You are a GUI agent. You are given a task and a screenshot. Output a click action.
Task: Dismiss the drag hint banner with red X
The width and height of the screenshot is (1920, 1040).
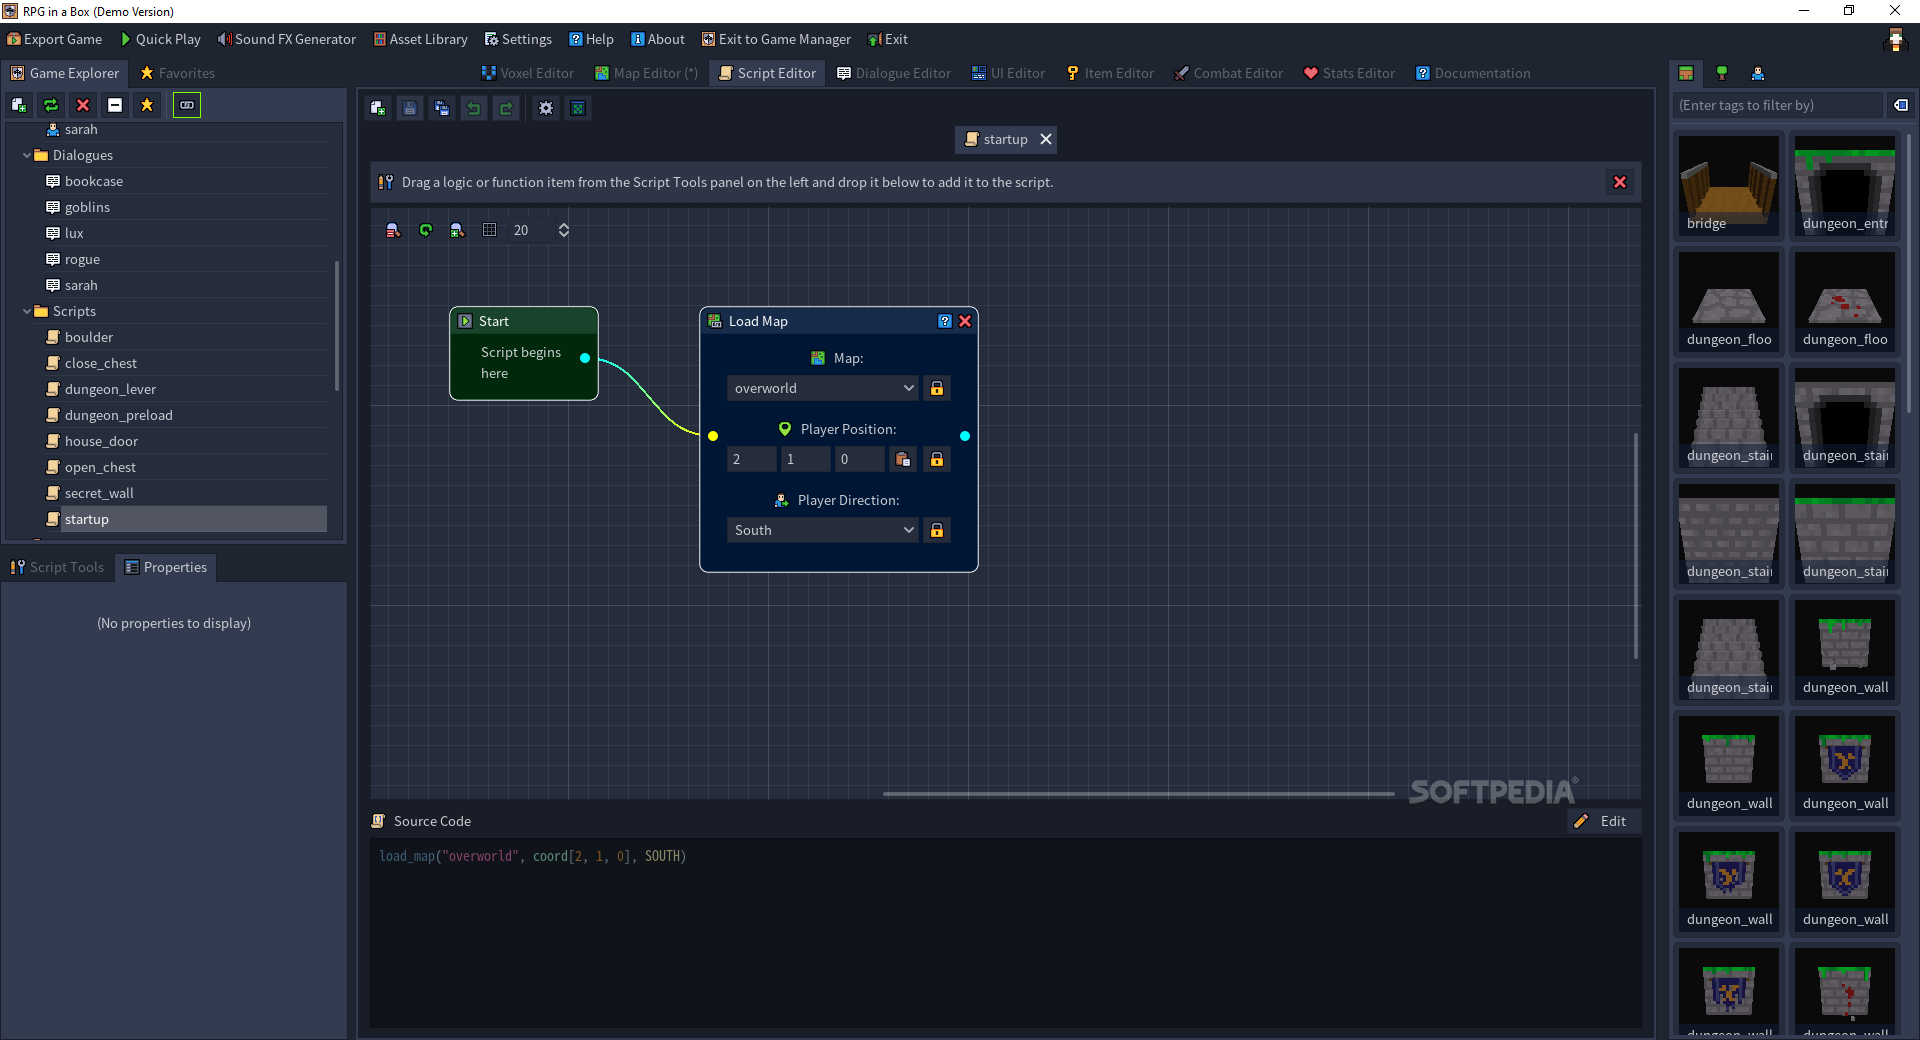1620,182
